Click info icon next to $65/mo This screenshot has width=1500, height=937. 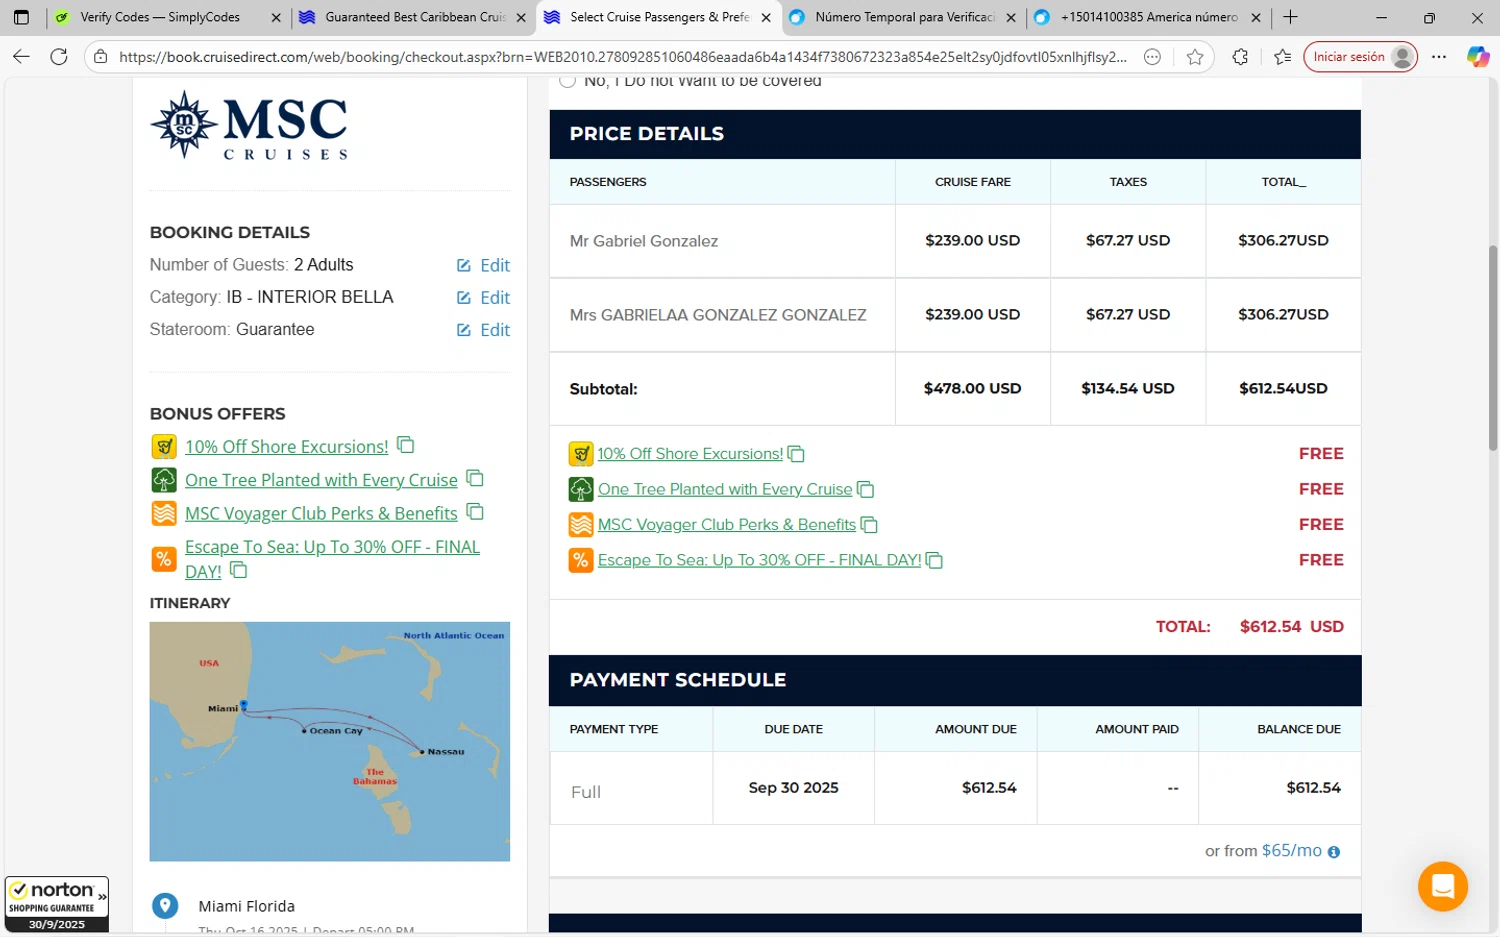(1333, 852)
